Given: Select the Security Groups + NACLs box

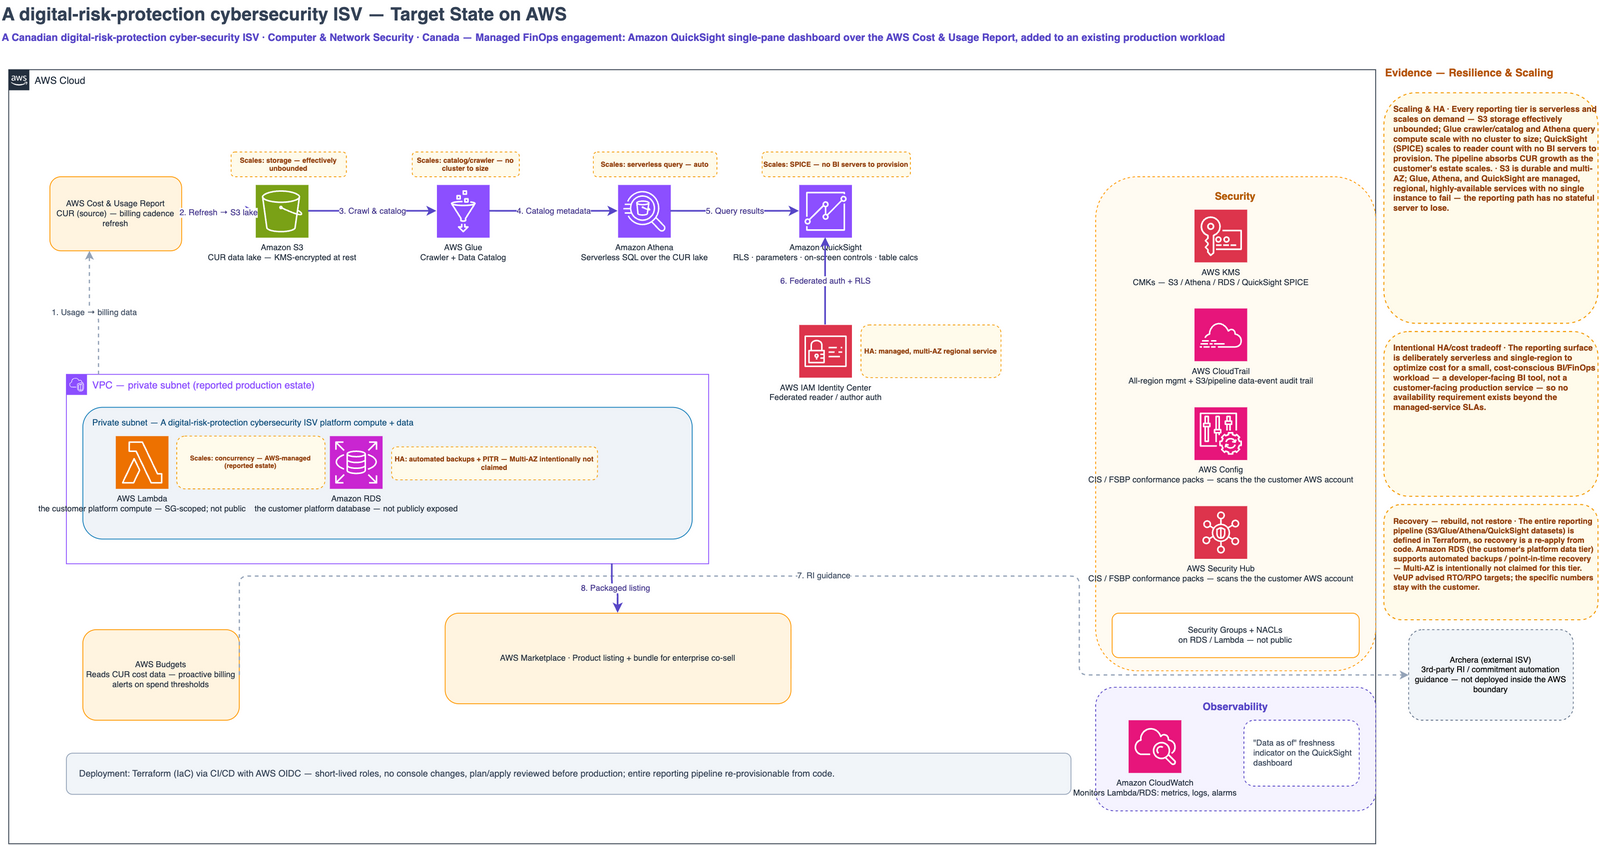Looking at the screenshot, I should point(1235,635).
